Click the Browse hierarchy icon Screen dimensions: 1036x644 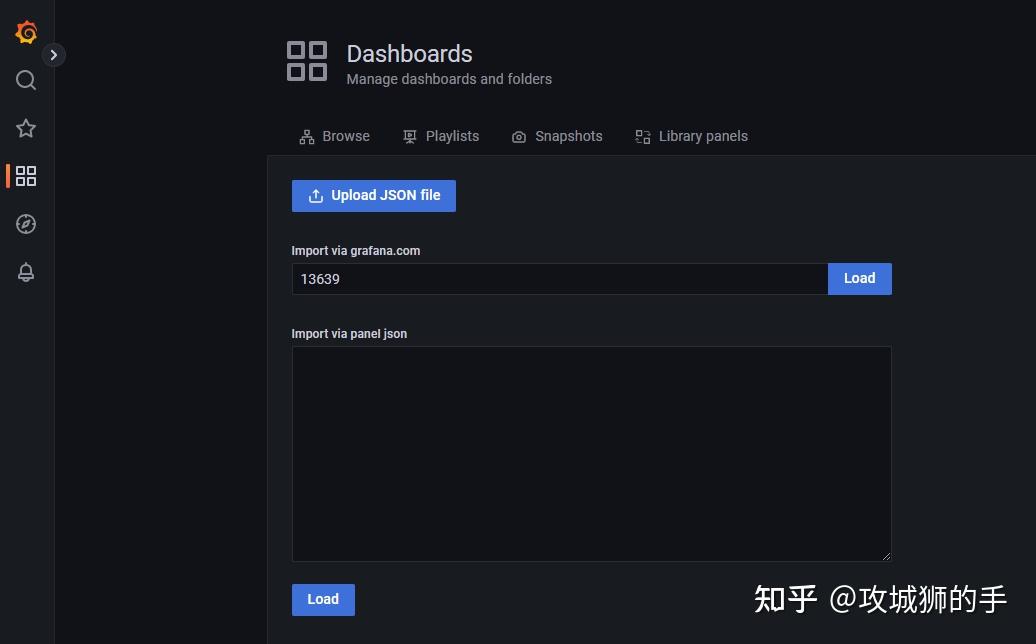[x=306, y=136]
